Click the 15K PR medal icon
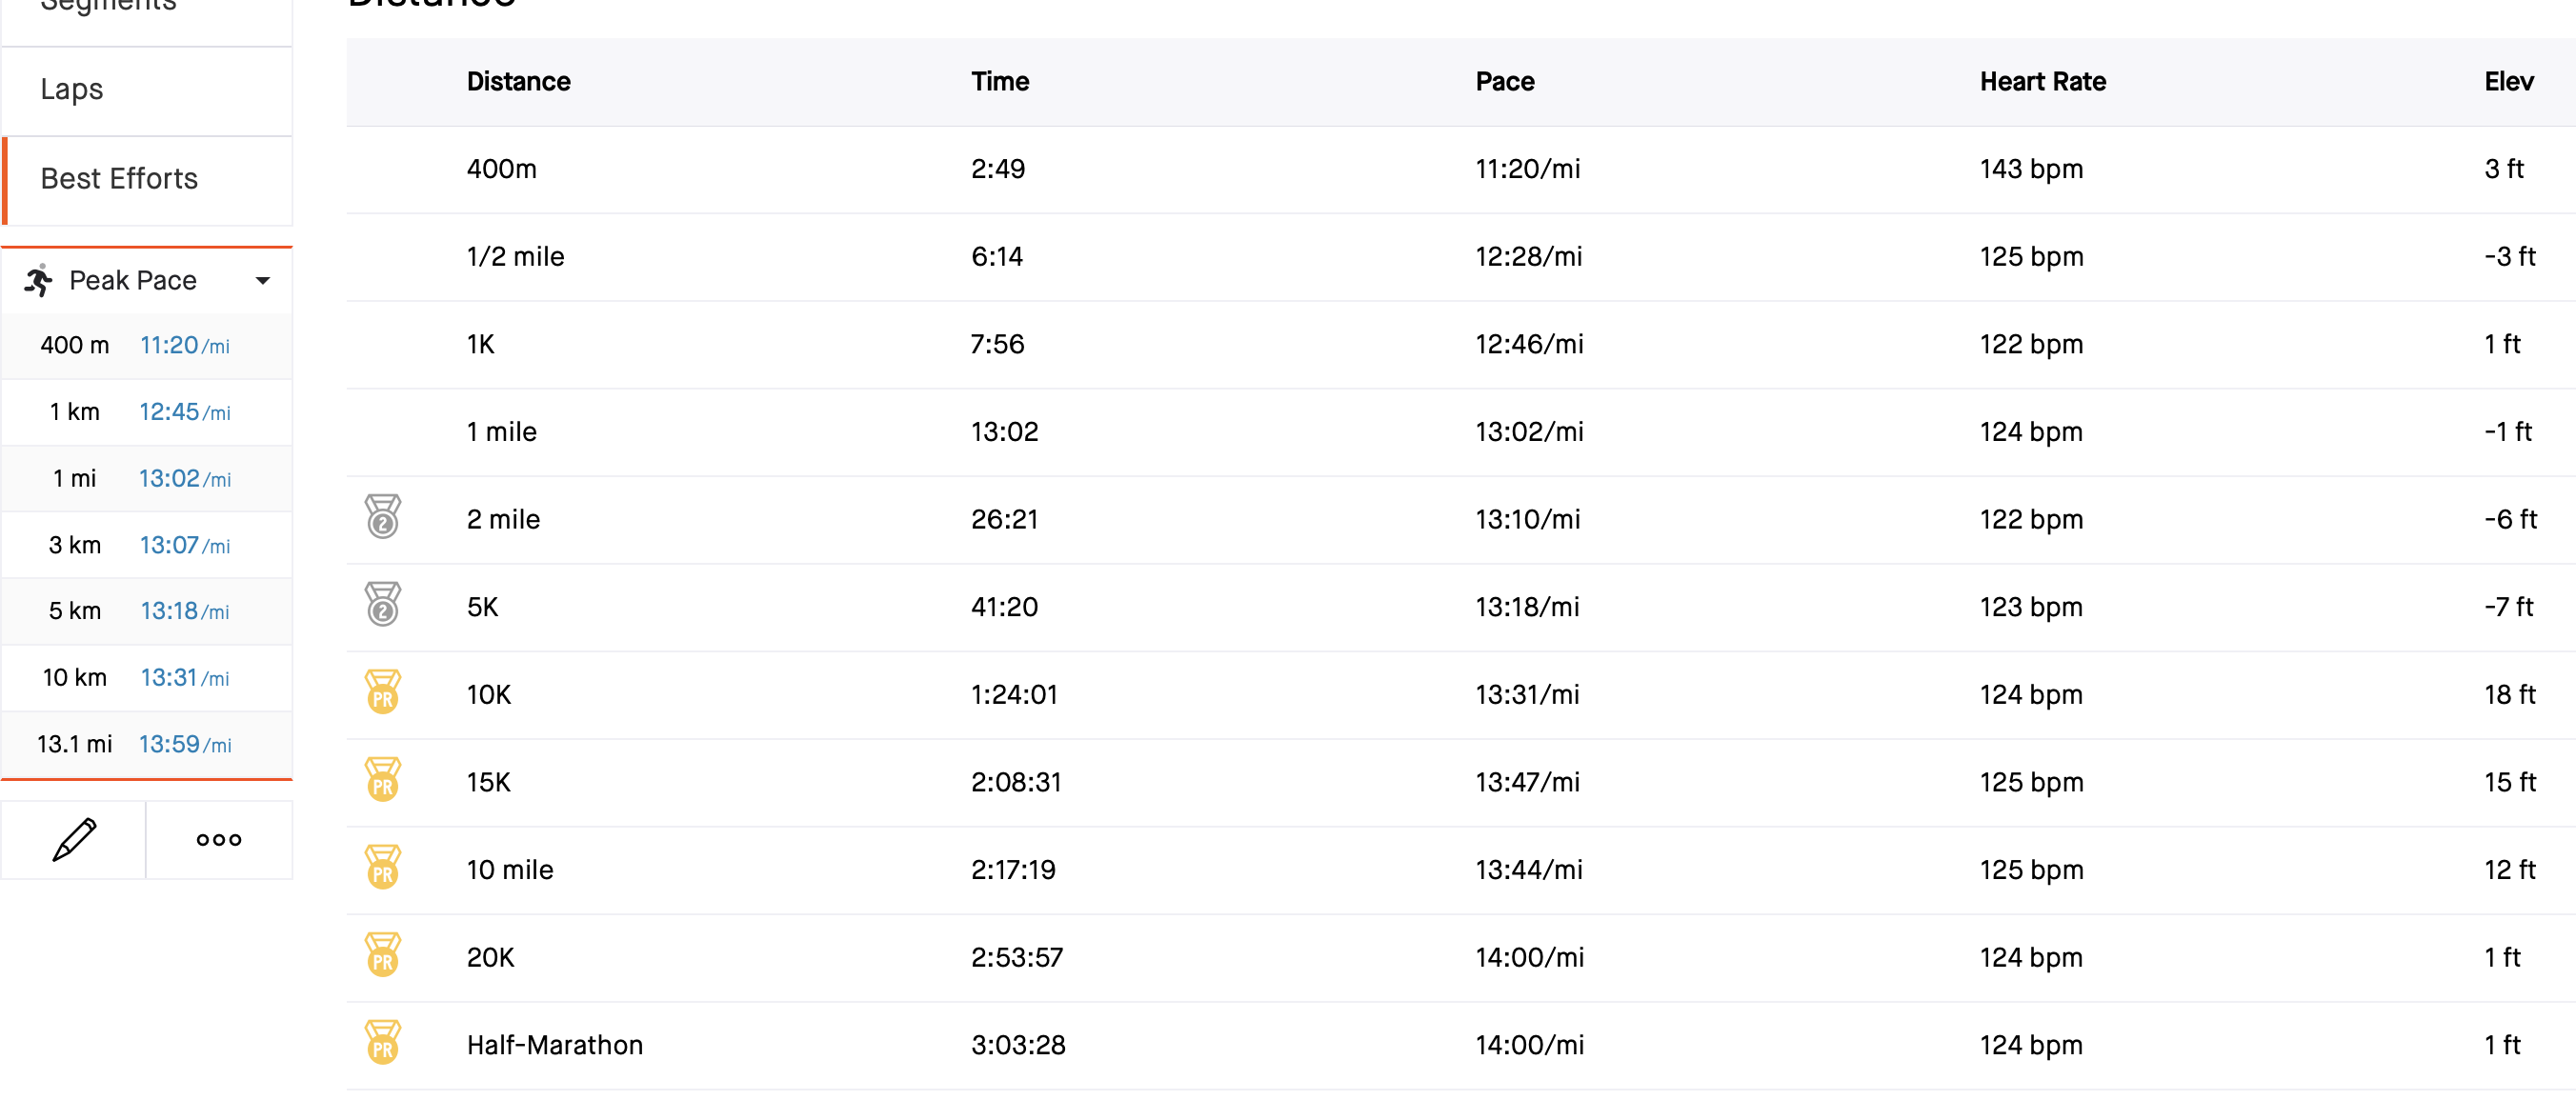The width and height of the screenshot is (2576, 1120). pos(382,780)
